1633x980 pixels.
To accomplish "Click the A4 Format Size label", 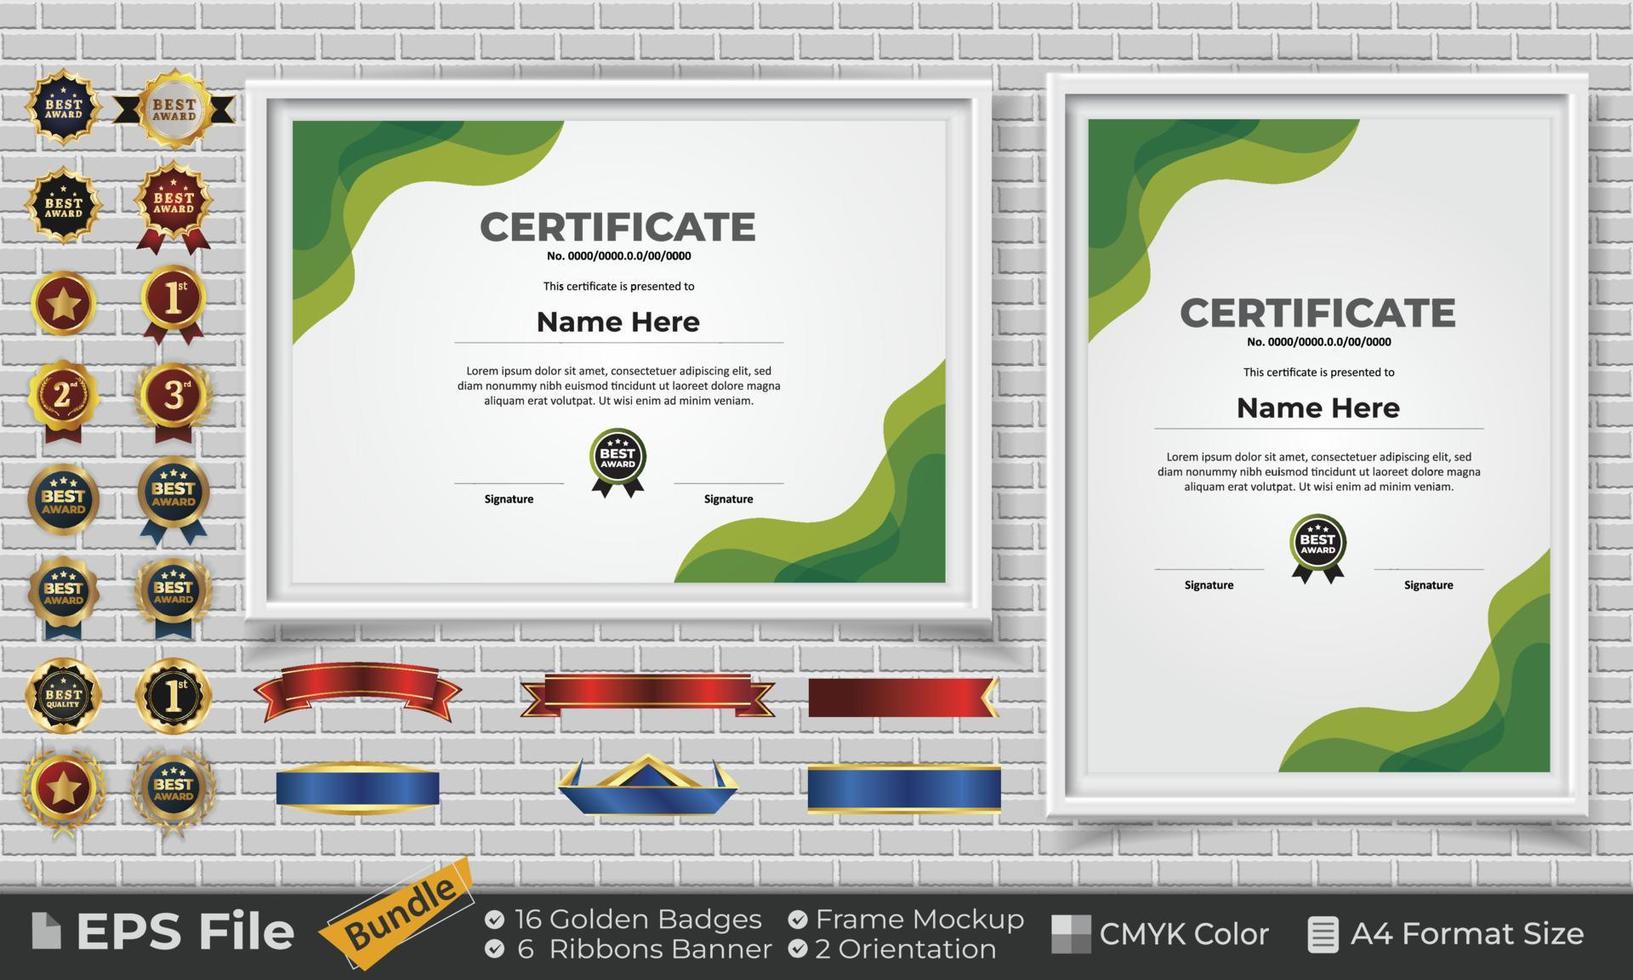I will [x=1467, y=934].
